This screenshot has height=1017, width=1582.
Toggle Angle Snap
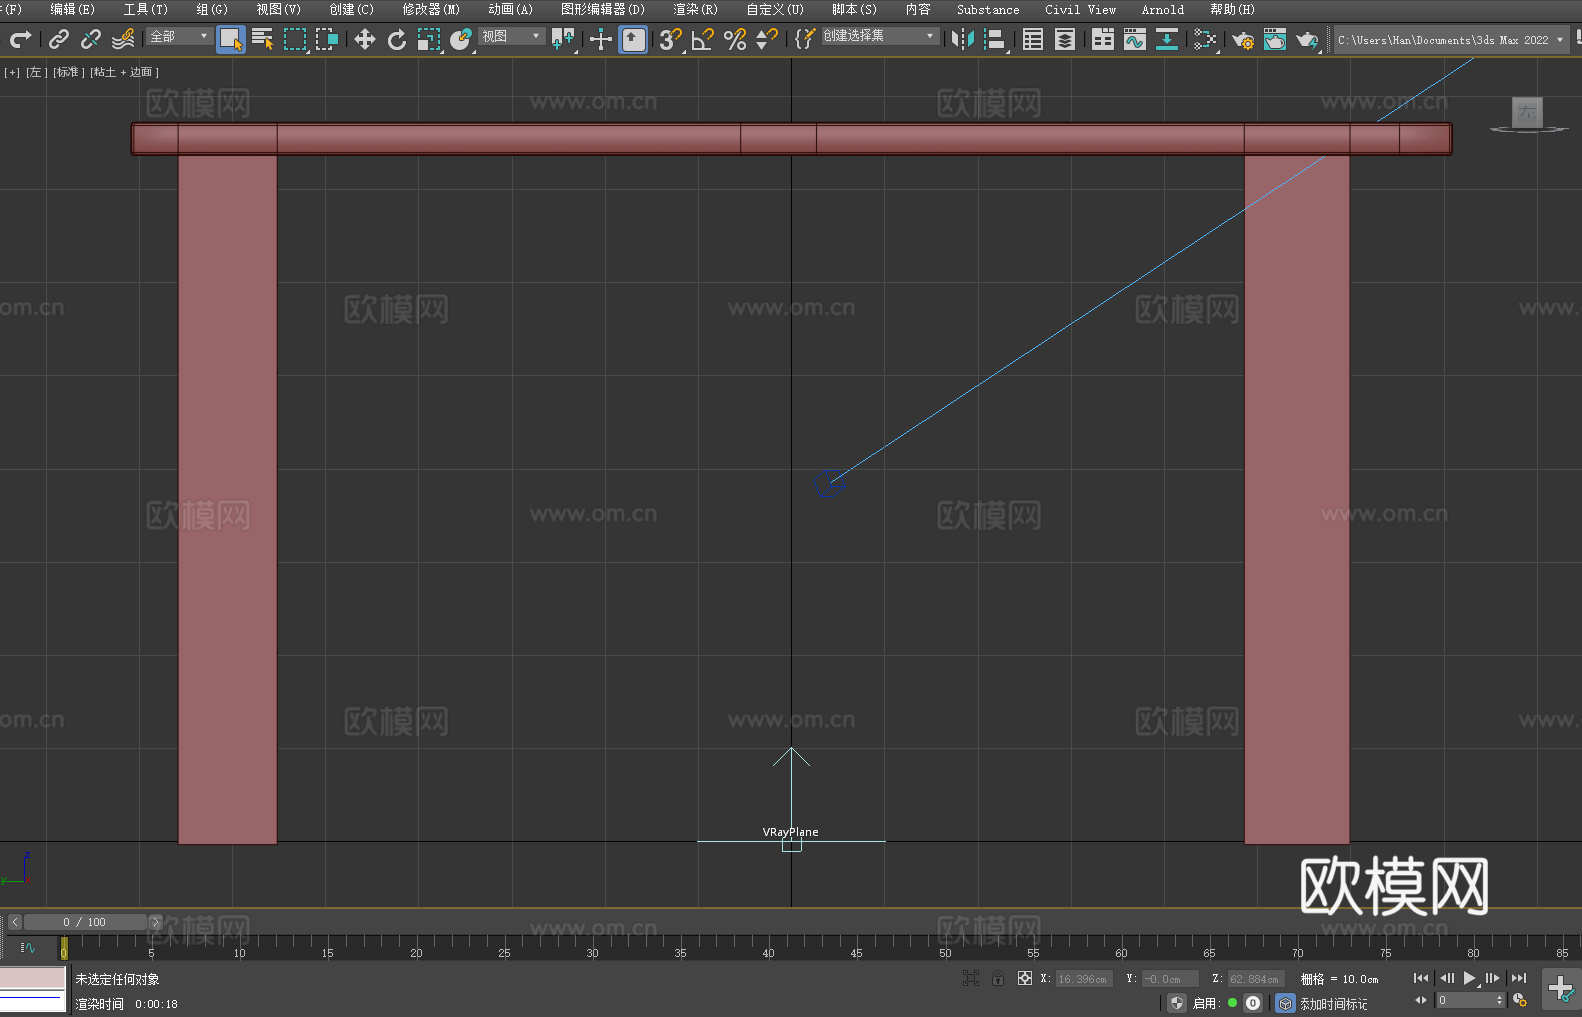pyautogui.click(x=703, y=39)
